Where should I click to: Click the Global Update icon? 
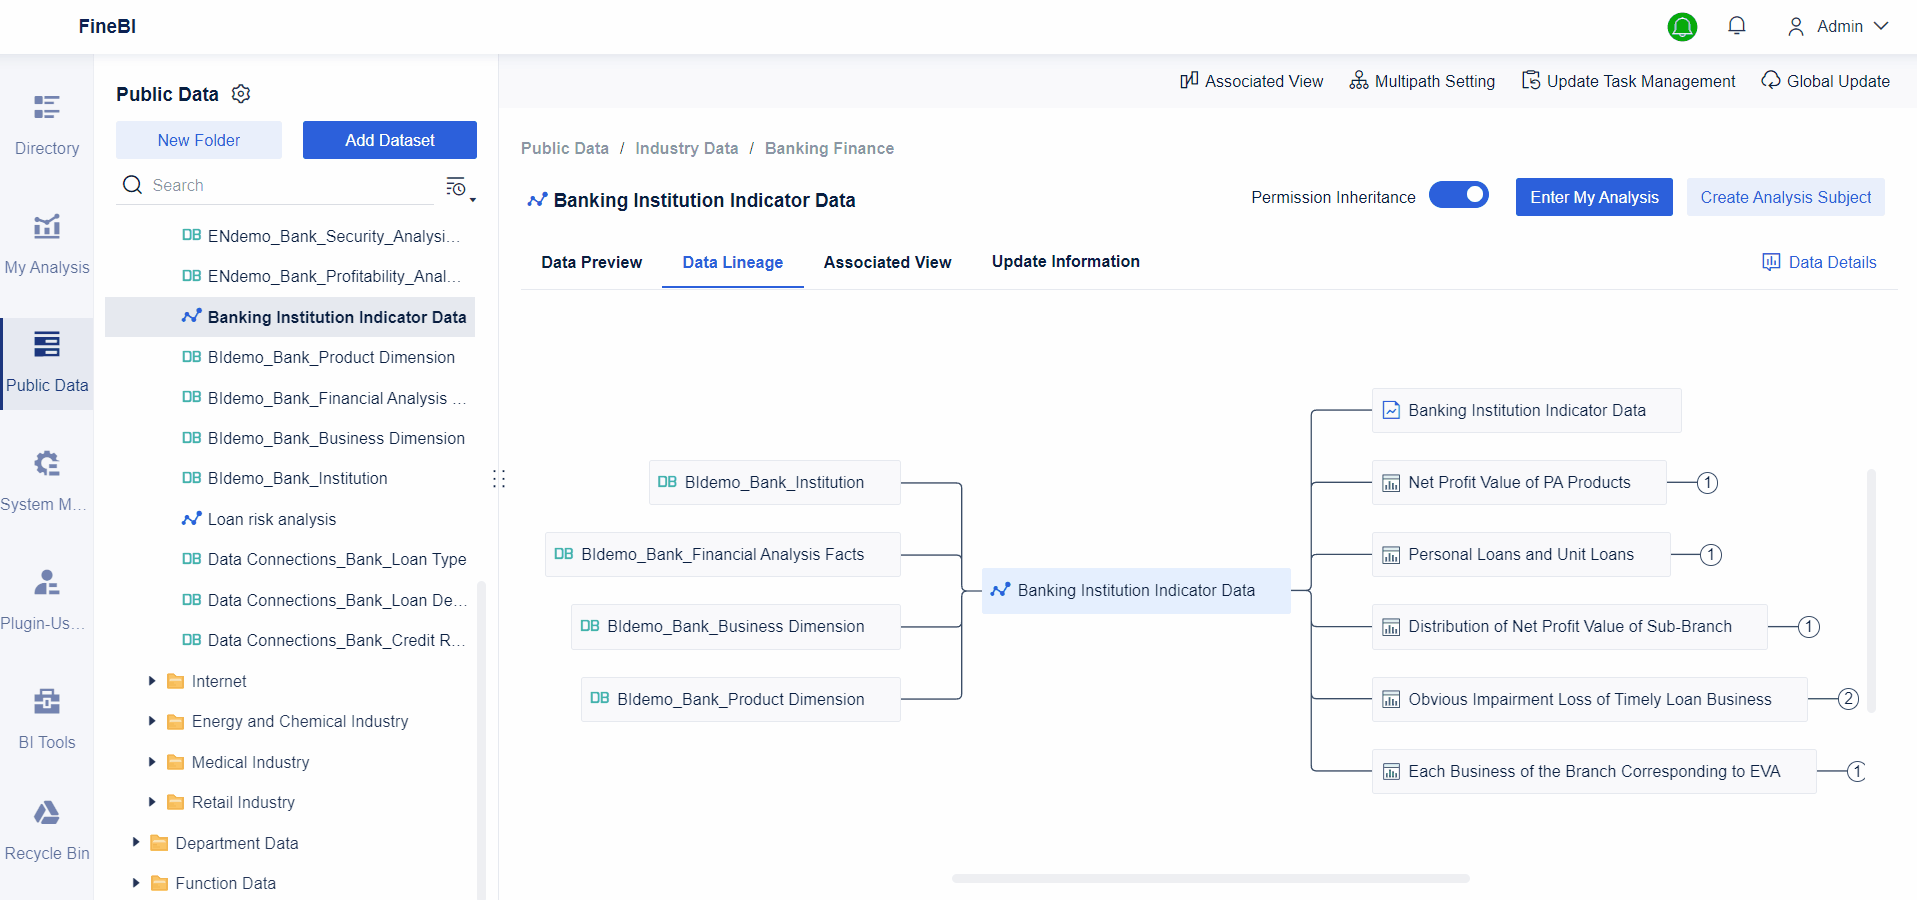point(1770,81)
